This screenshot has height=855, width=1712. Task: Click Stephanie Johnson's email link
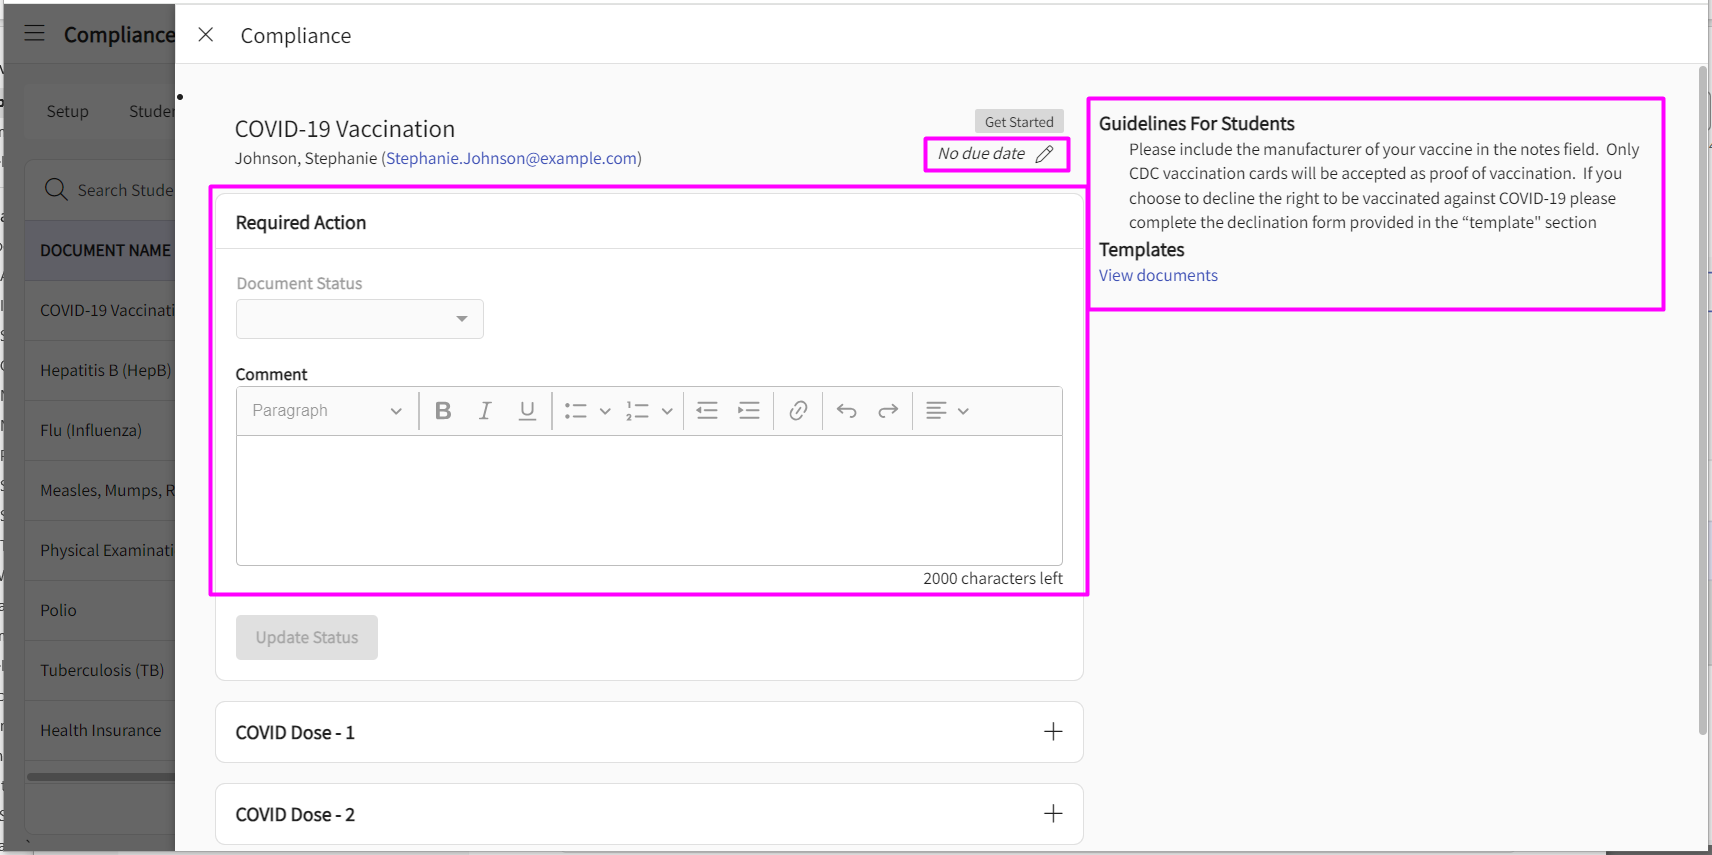click(x=511, y=158)
